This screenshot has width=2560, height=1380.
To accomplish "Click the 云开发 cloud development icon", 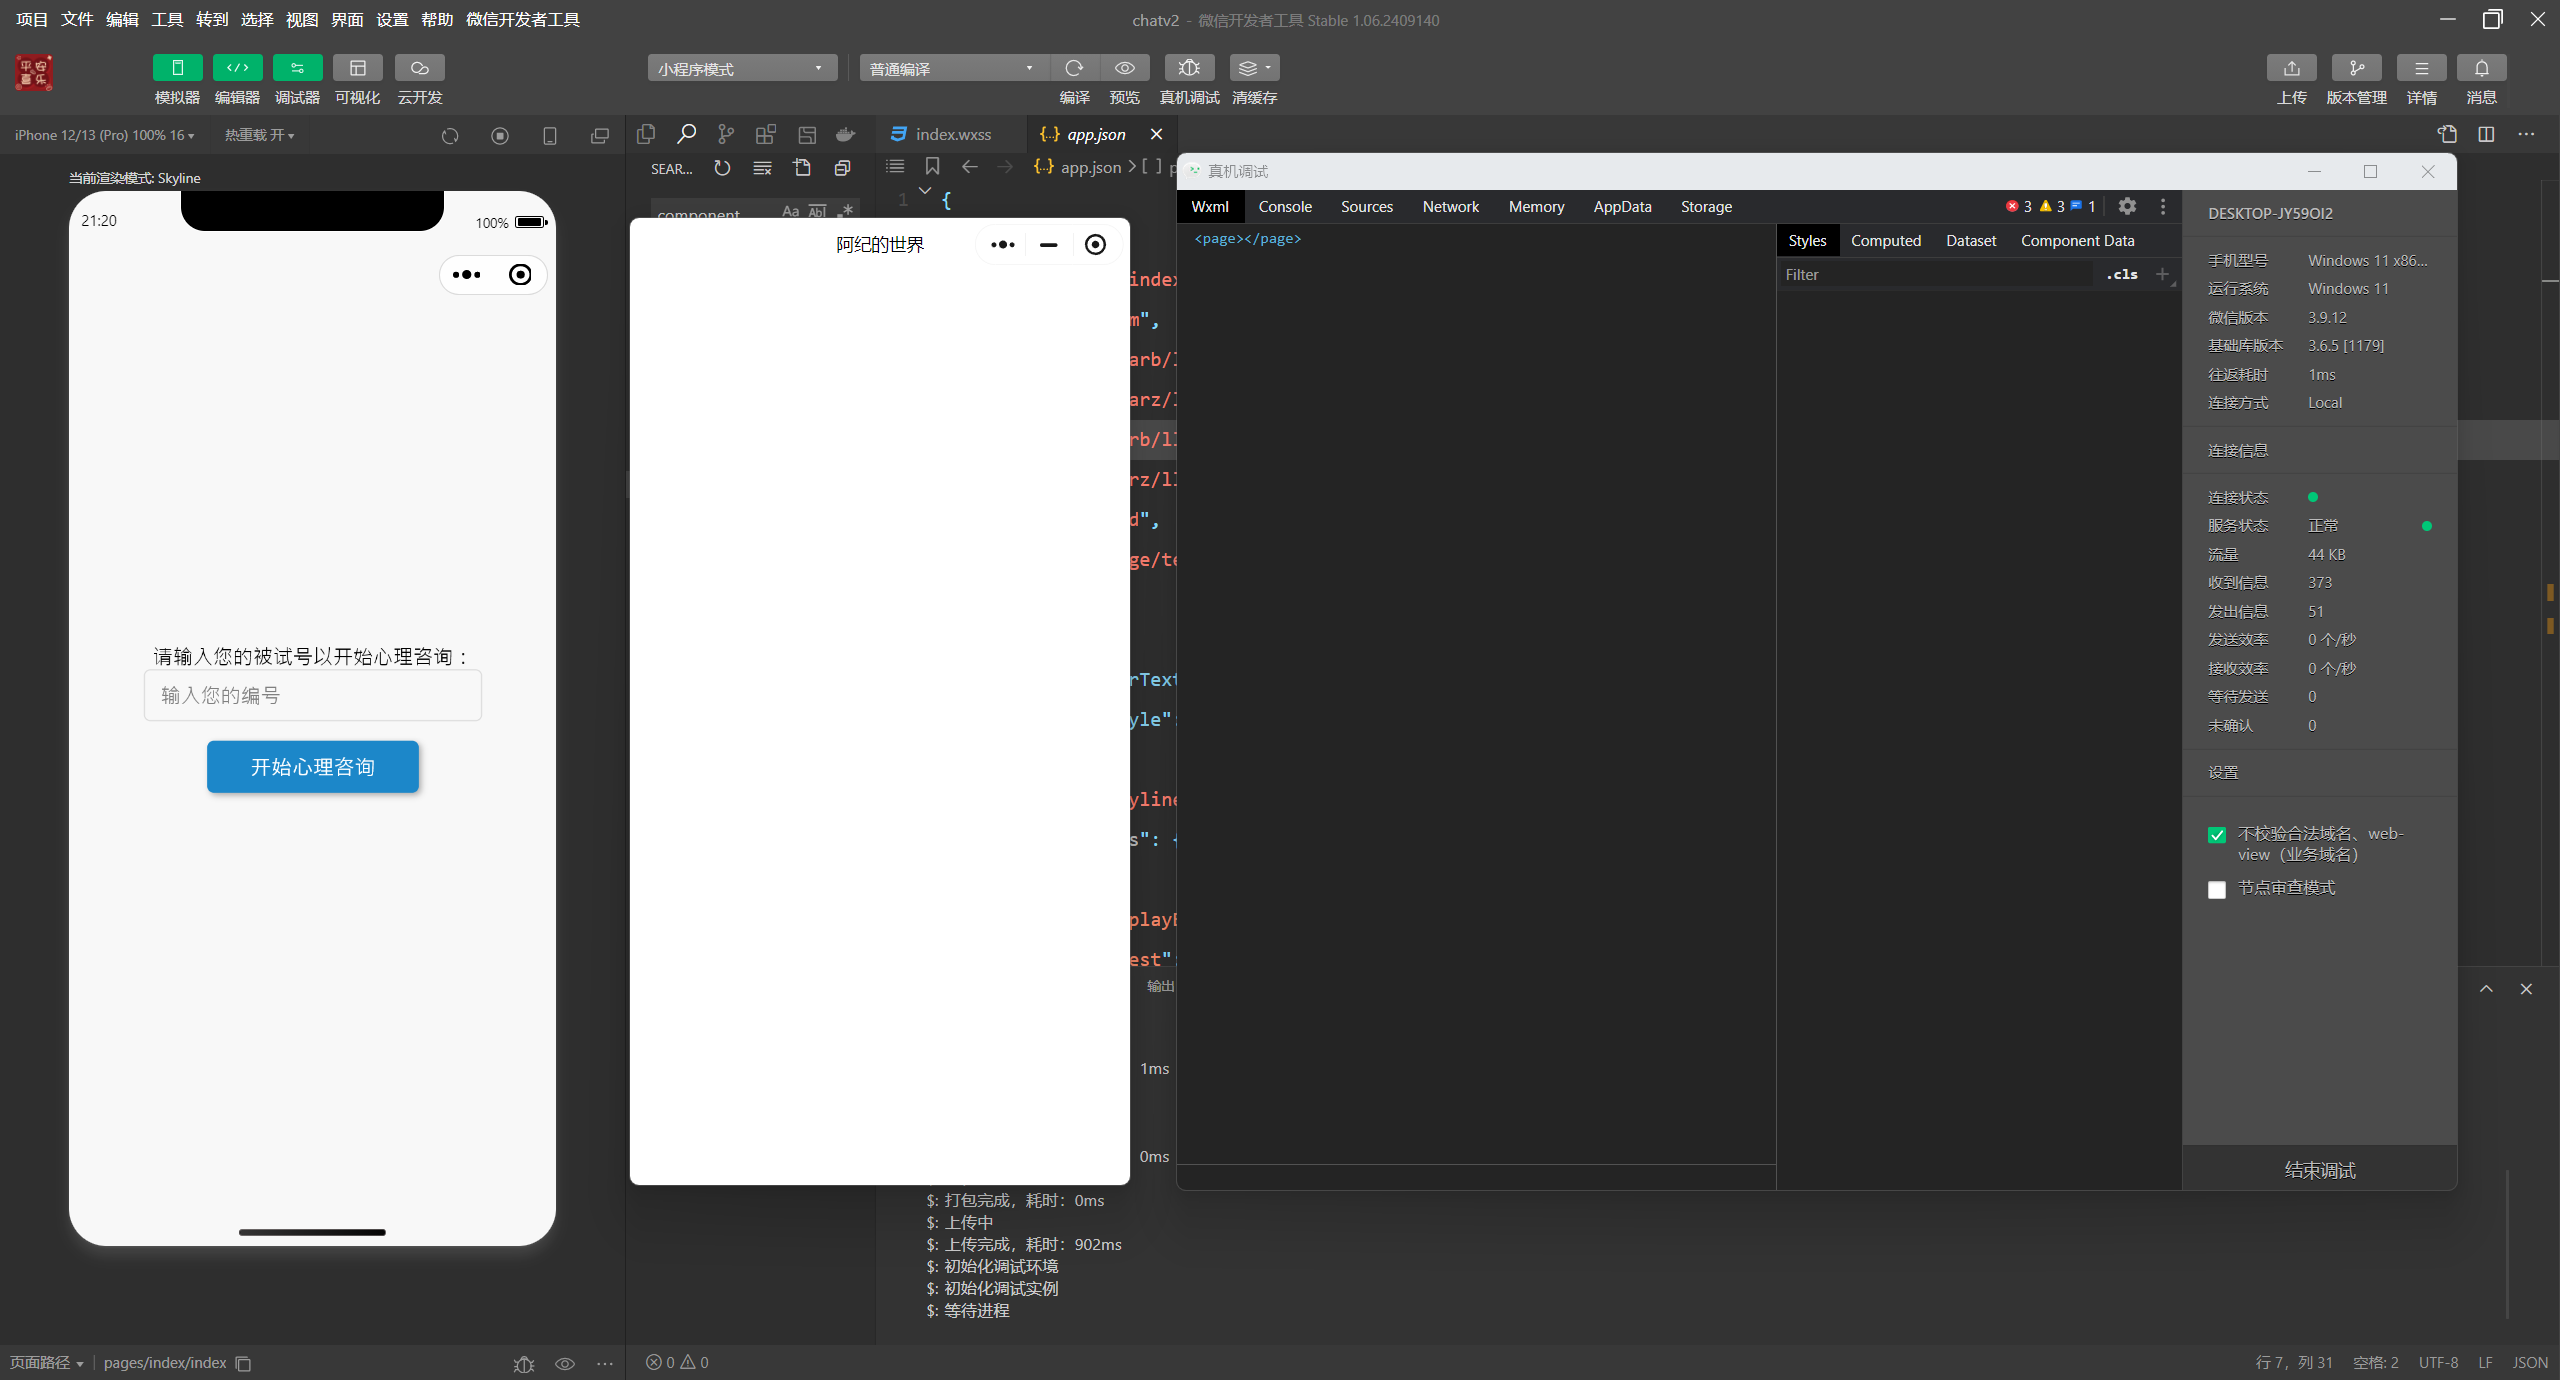I will 419,68.
